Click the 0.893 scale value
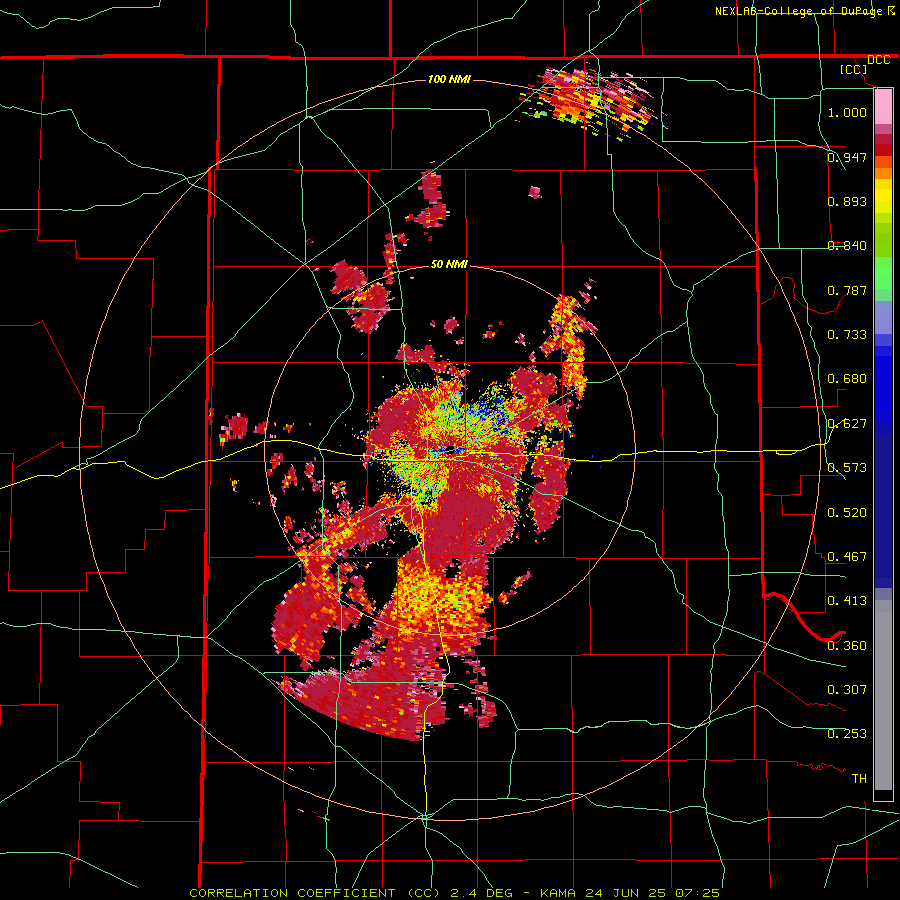 click(847, 201)
